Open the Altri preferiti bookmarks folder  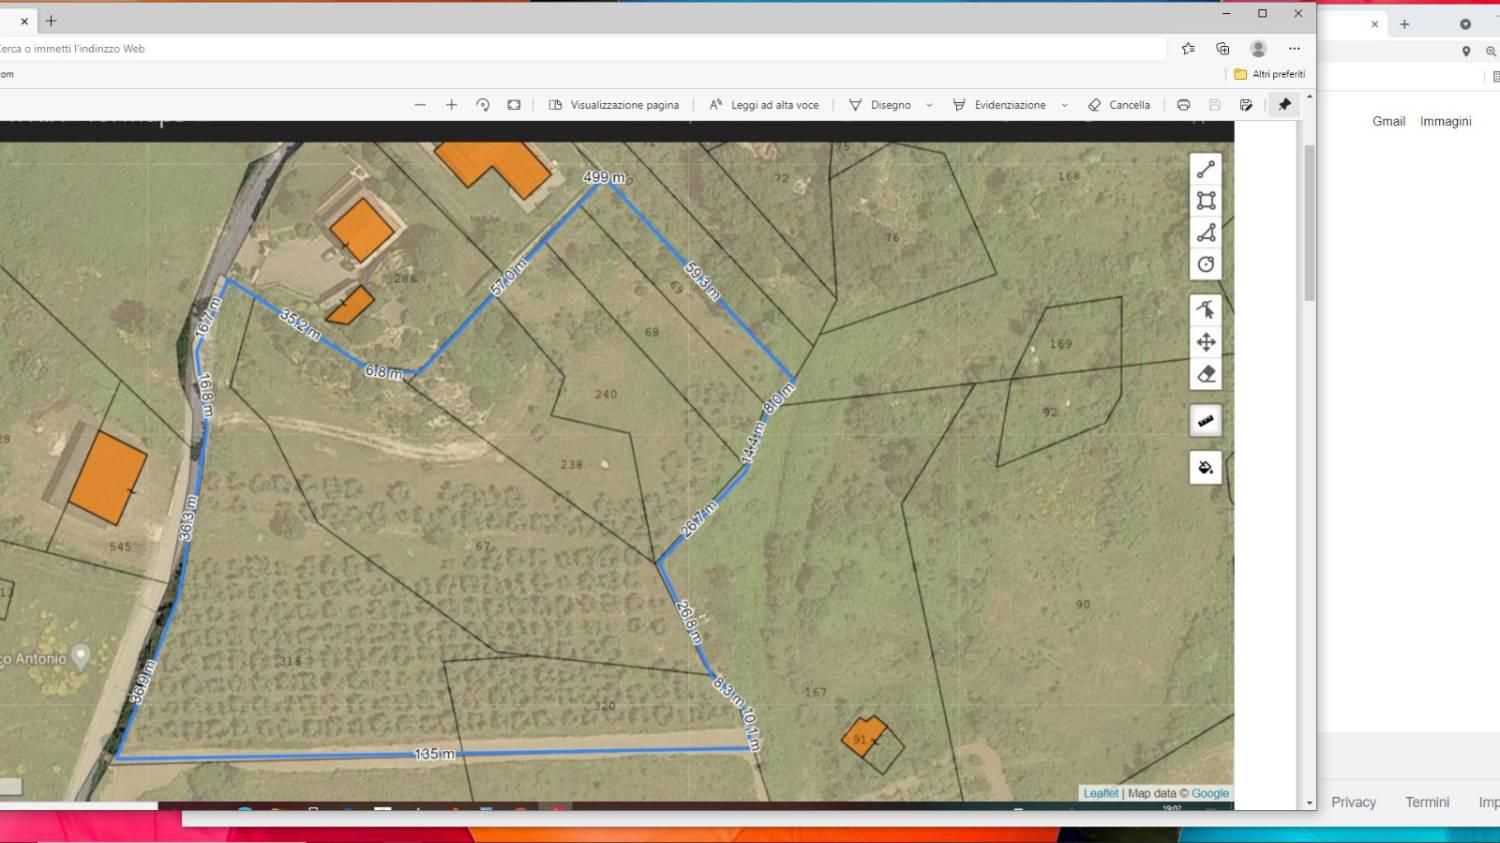[x=1269, y=74]
